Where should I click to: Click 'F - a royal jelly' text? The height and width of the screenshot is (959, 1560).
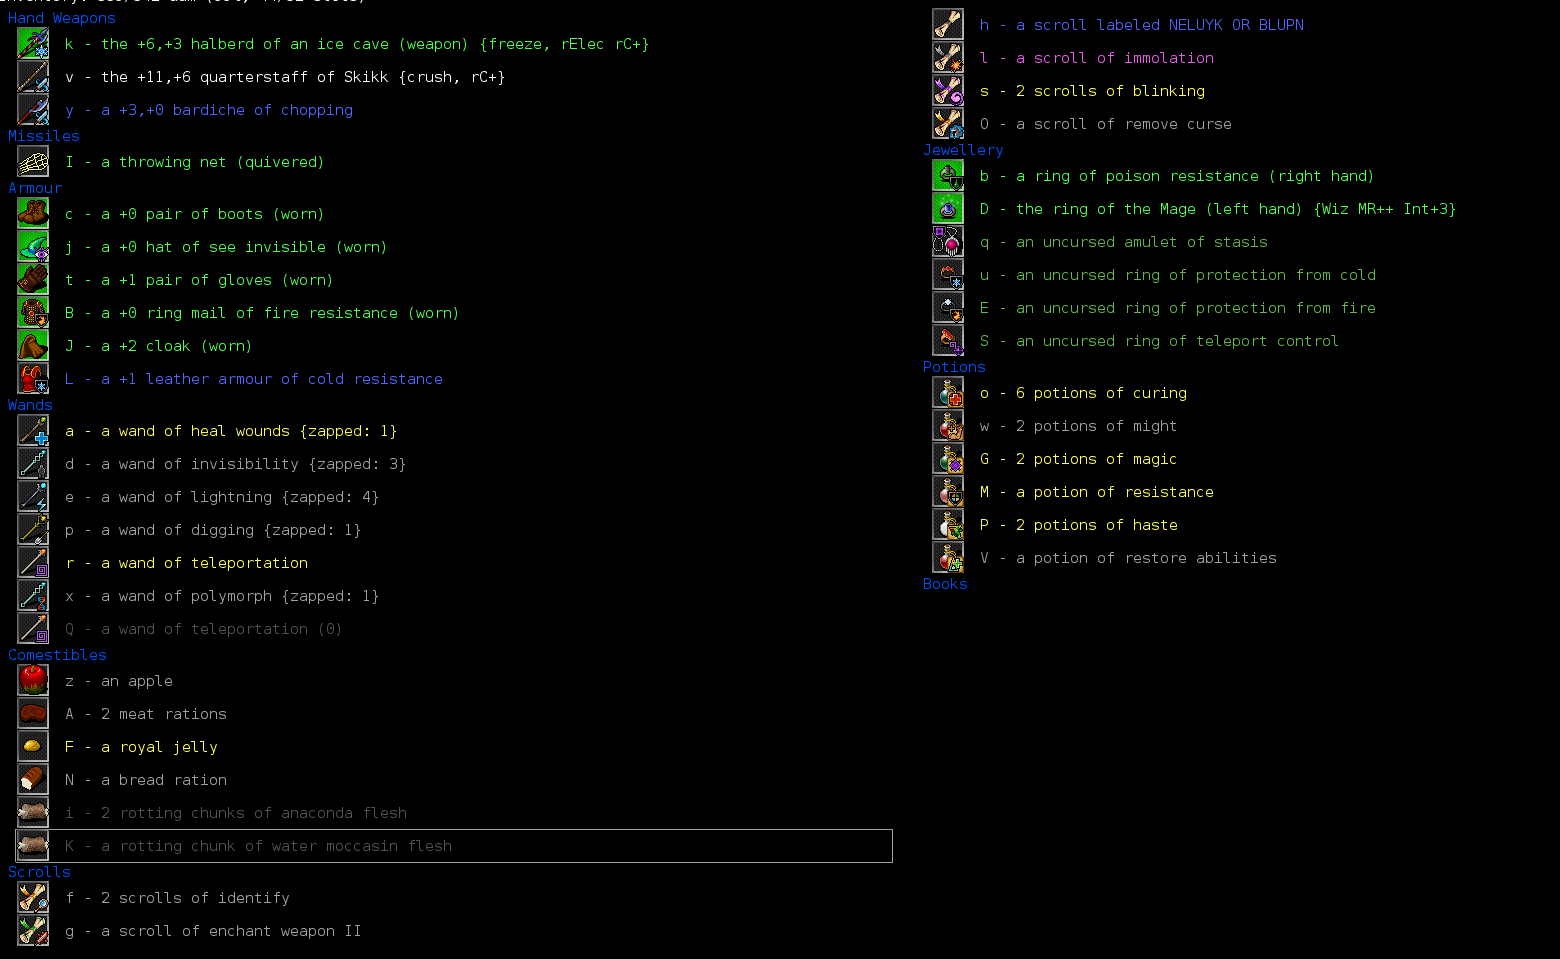tap(141, 747)
